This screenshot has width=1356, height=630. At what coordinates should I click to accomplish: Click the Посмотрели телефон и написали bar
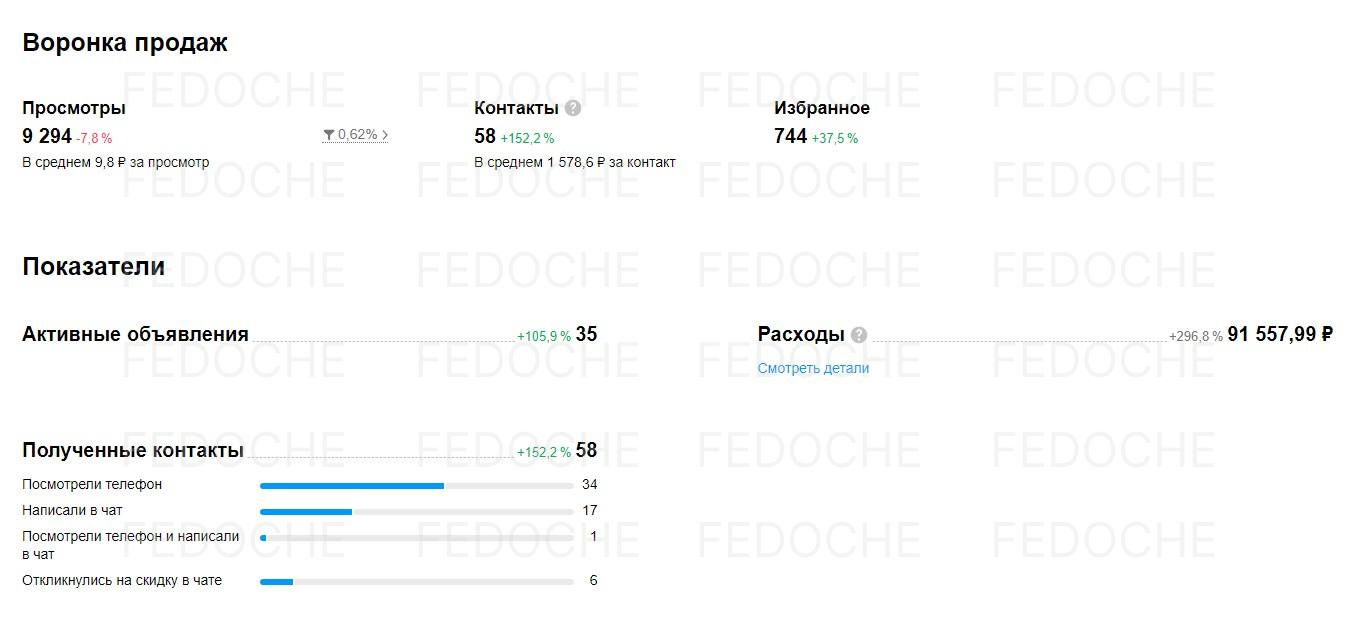pyautogui.click(x=416, y=537)
